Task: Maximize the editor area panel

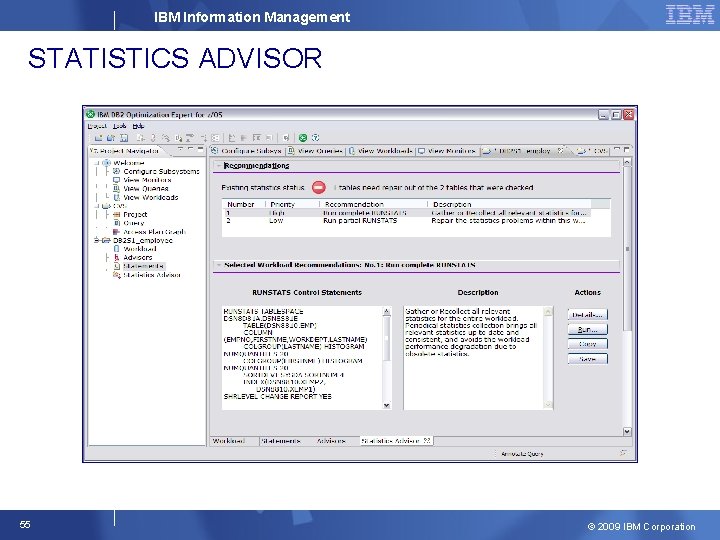Action: coord(627,150)
